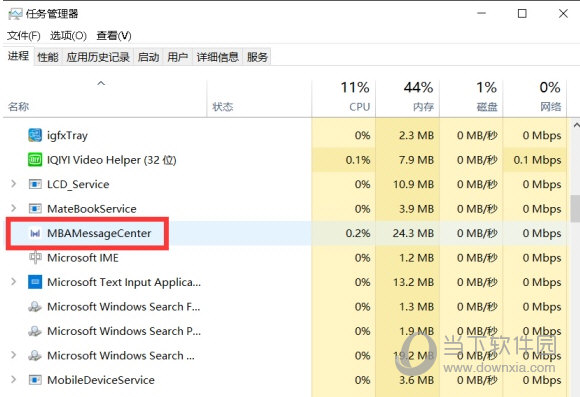Select the MBAMessageCenter process name
580x397 pixels.
99,233
